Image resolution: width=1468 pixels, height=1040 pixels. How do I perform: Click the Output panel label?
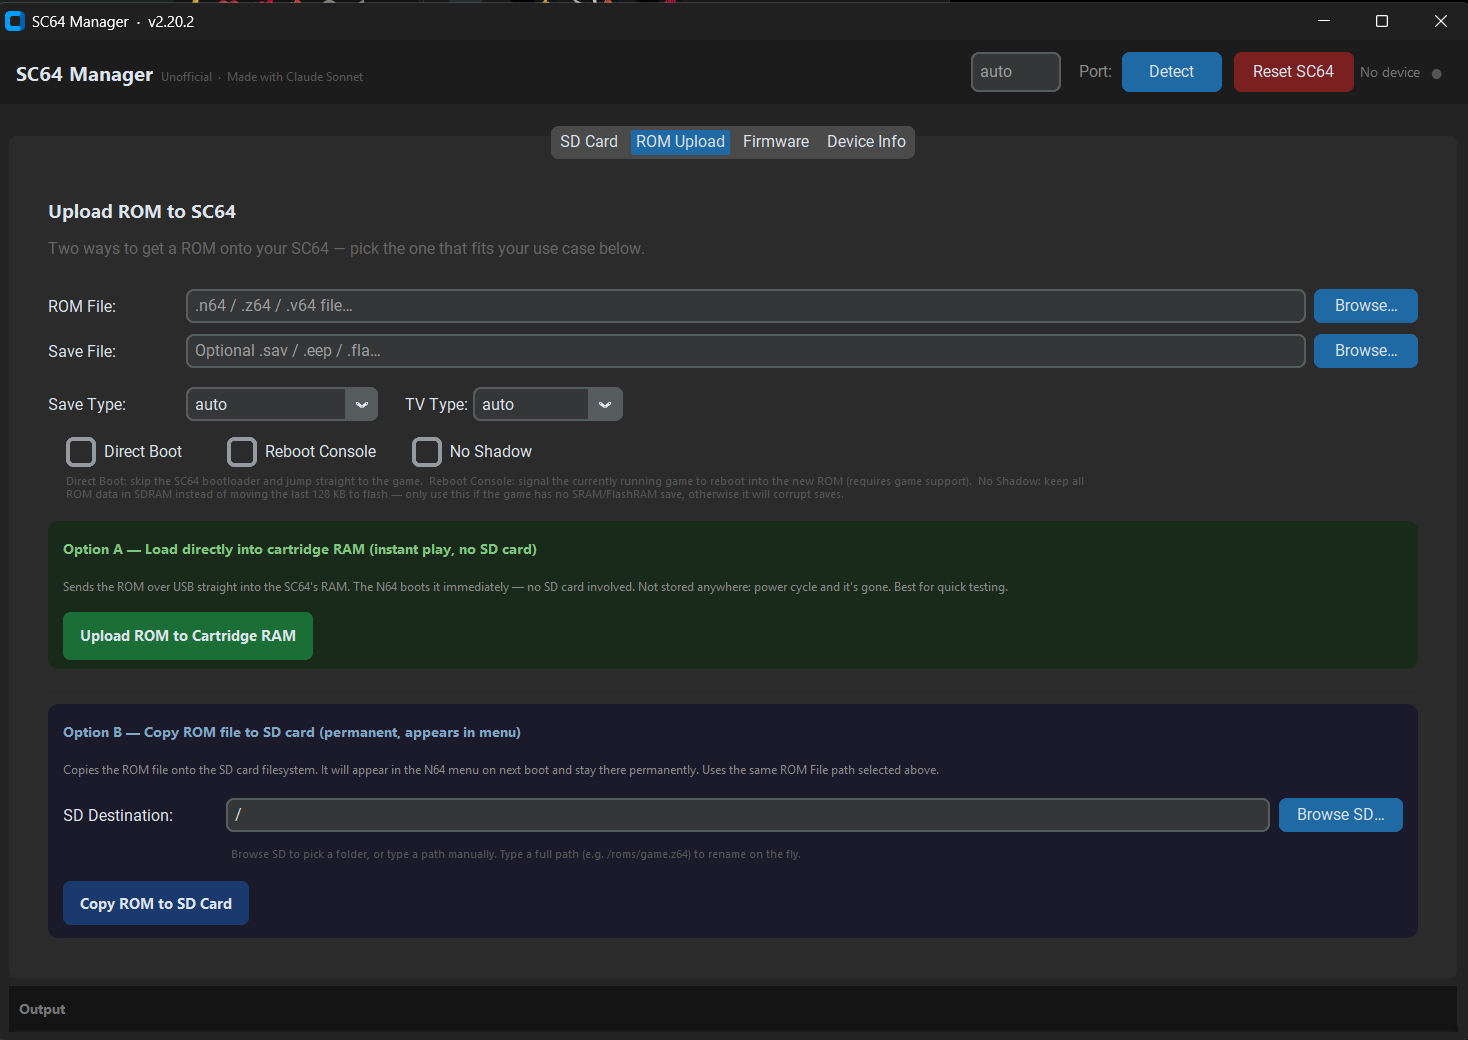[42, 1010]
